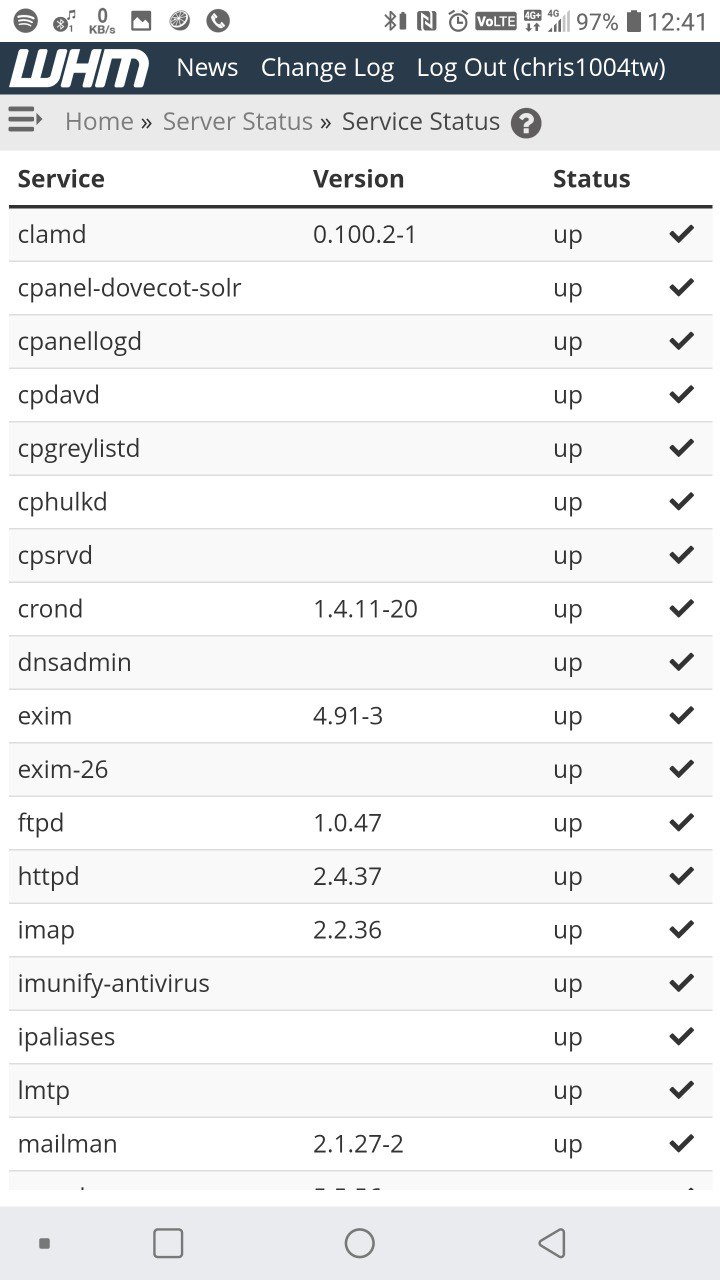The width and height of the screenshot is (720, 1280).
Task: Click the help question mark icon
Action: [526, 123]
